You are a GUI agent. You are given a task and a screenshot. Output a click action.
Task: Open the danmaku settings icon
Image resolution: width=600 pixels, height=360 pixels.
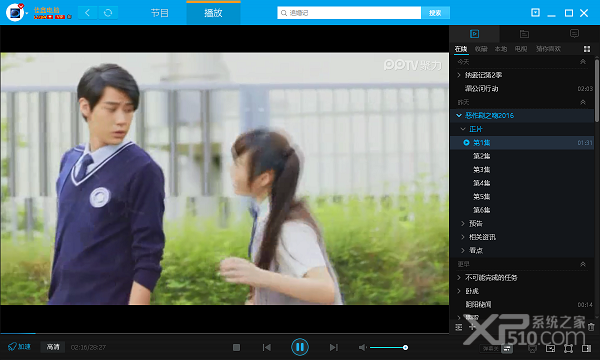point(507,349)
